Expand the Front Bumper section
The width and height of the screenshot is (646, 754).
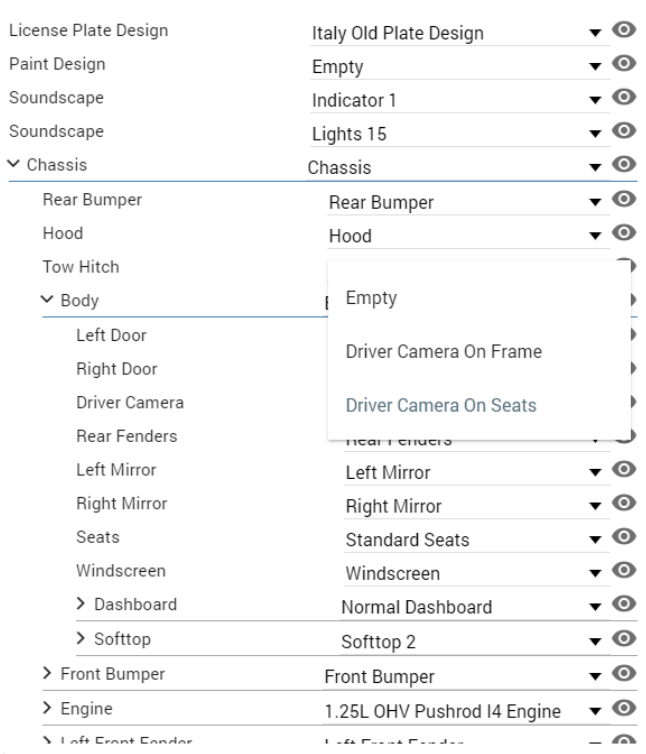tap(47, 673)
